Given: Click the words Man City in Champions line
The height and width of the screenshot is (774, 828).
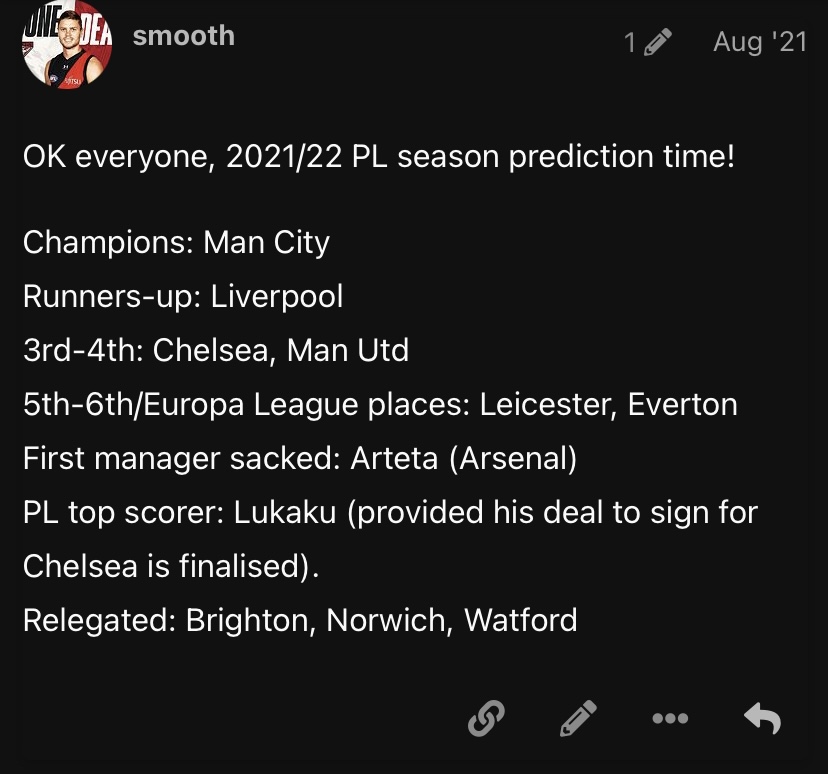Looking at the screenshot, I should [266, 242].
